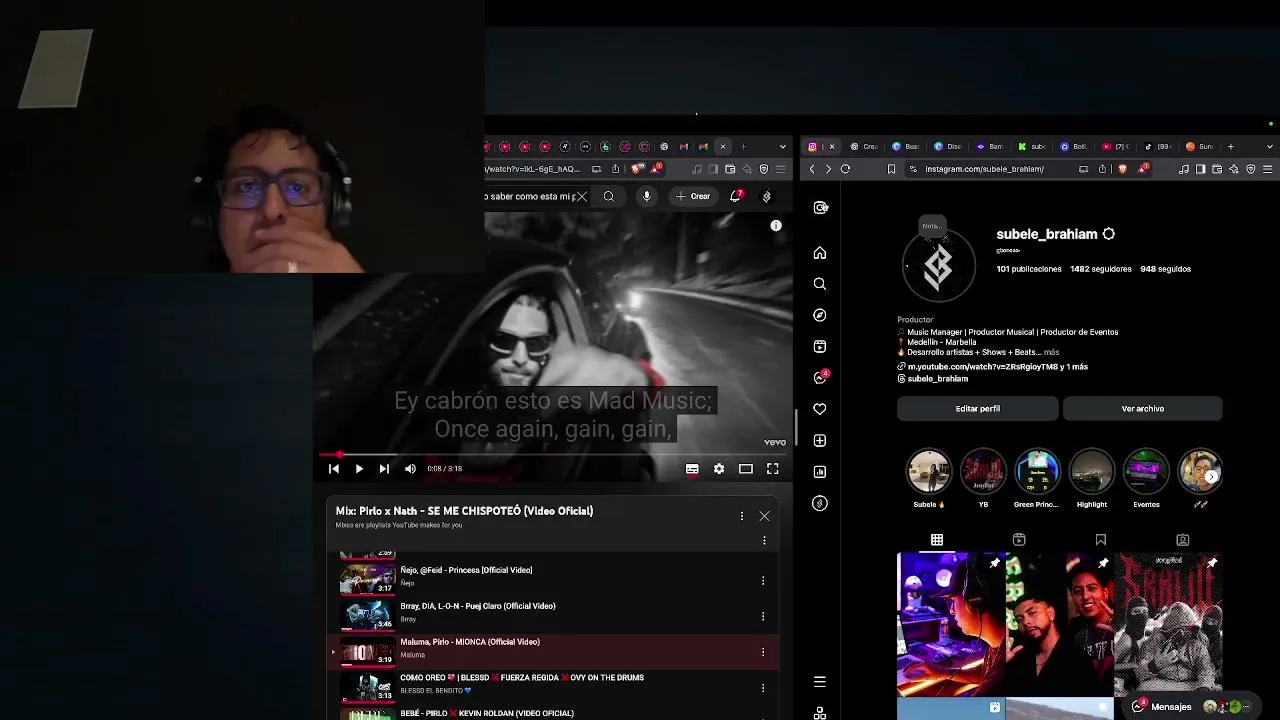1280x720 pixels.
Task: Open Instagram notifications heart icon
Action: pyautogui.click(x=820, y=409)
